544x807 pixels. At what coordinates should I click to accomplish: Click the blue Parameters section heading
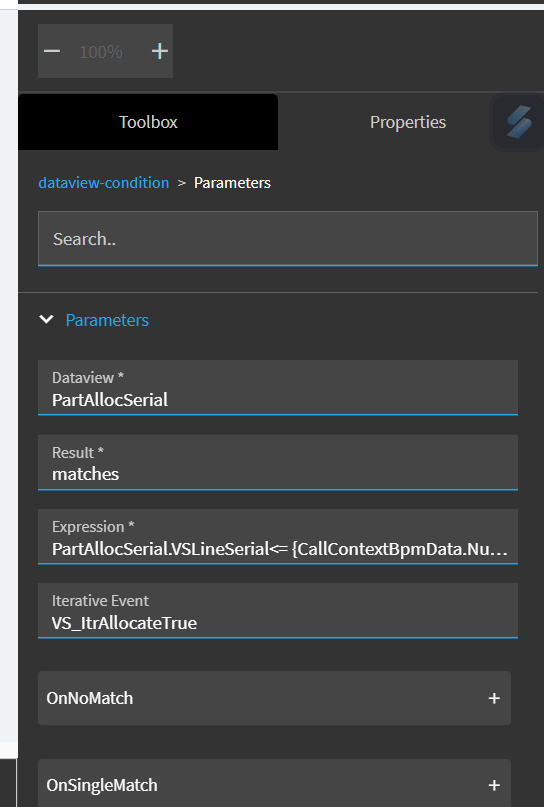tap(107, 320)
